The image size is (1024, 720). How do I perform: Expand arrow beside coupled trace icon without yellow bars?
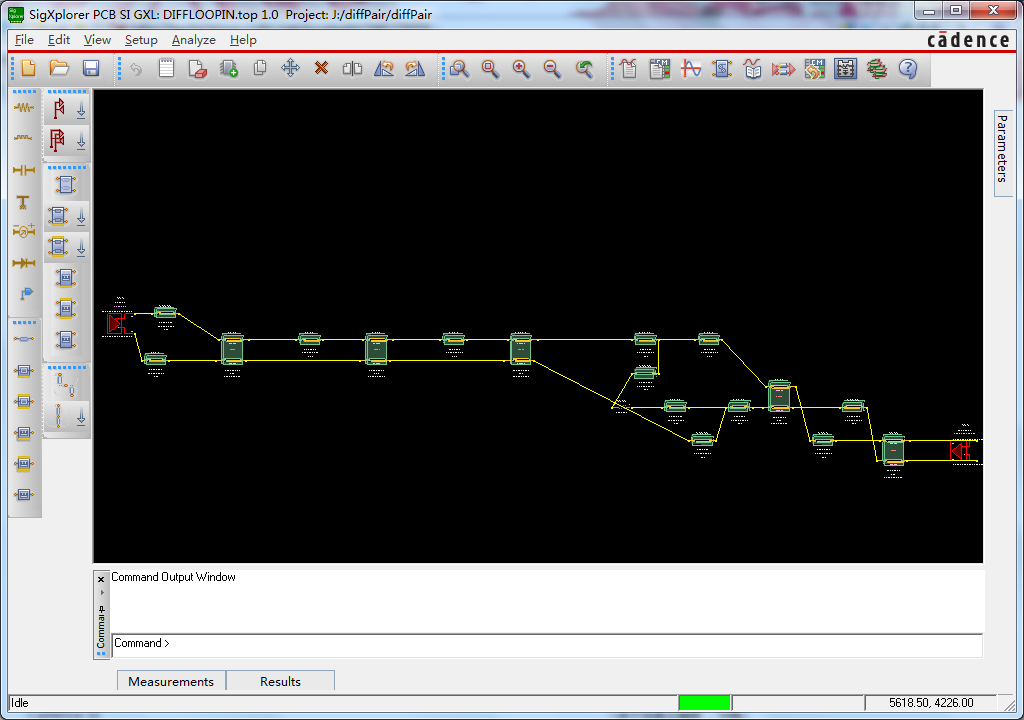tap(81, 217)
